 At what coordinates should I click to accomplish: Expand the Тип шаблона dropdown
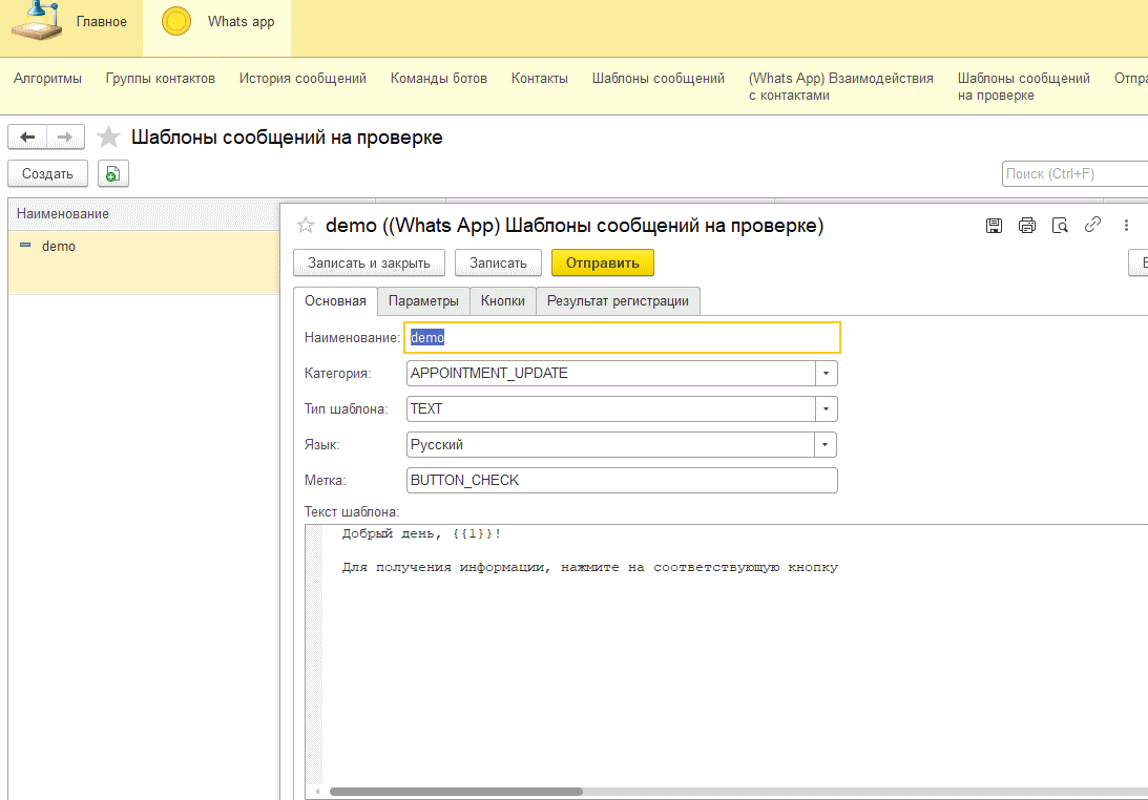(826, 409)
